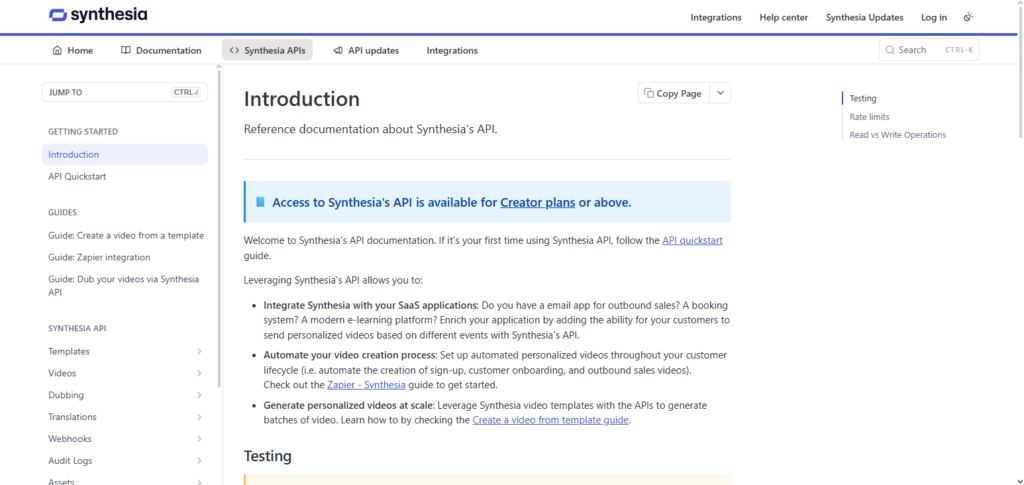Open Videos in the sidebar
The height and width of the screenshot is (485, 1024).
coord(62,373)
